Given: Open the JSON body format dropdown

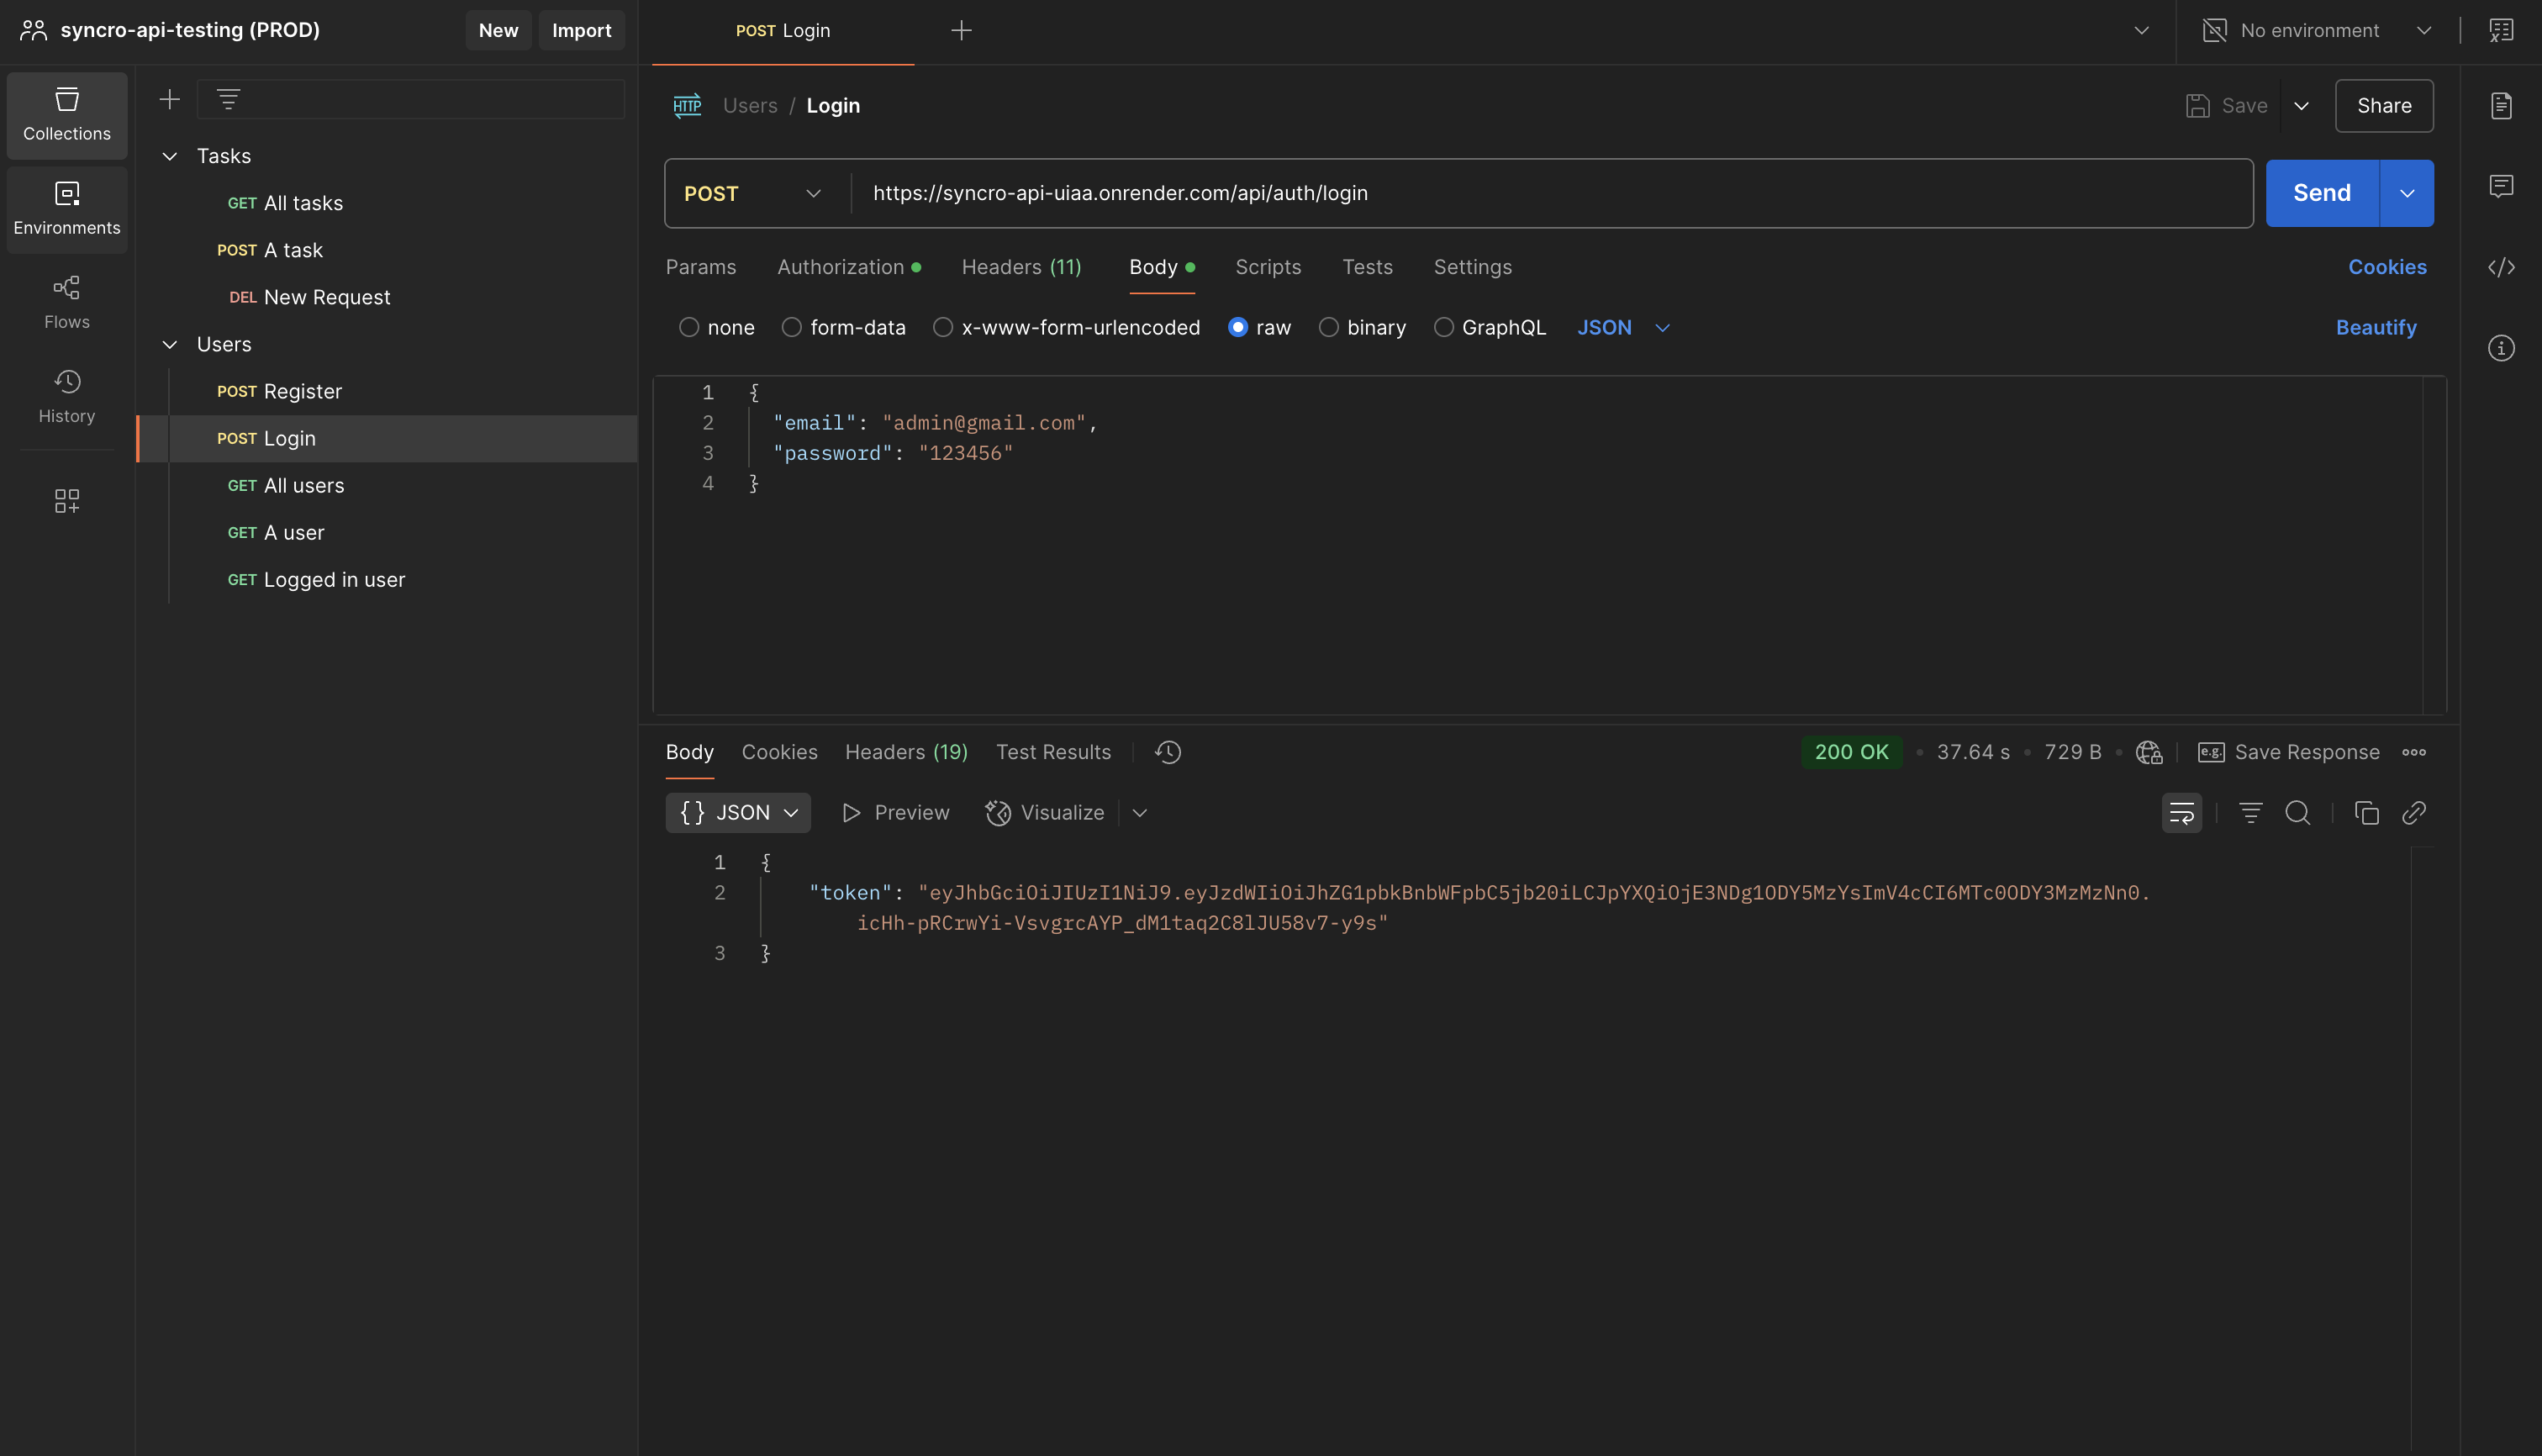Looking at the screenshot, I should click(1623, 327).
